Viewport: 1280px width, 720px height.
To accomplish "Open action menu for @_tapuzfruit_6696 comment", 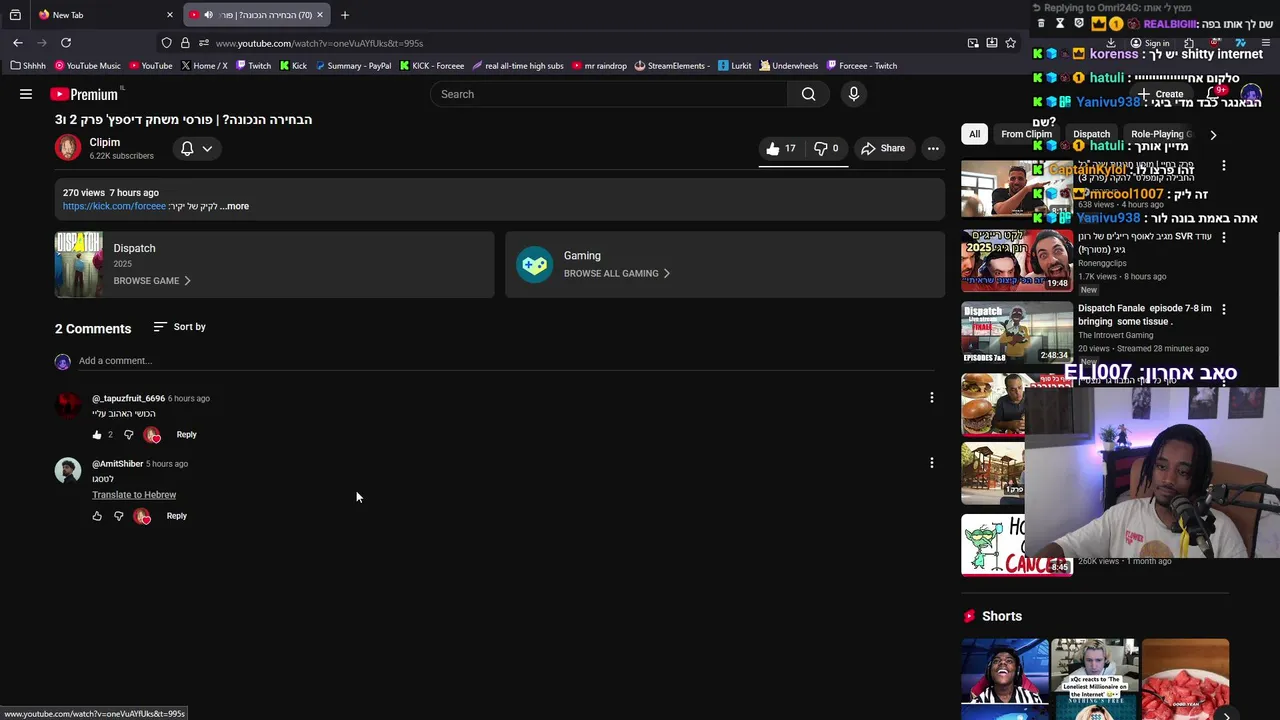I will coord(932,398).
